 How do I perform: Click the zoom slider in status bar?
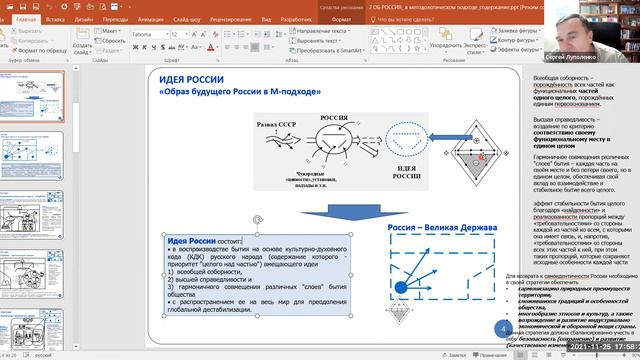pos(596,356)
